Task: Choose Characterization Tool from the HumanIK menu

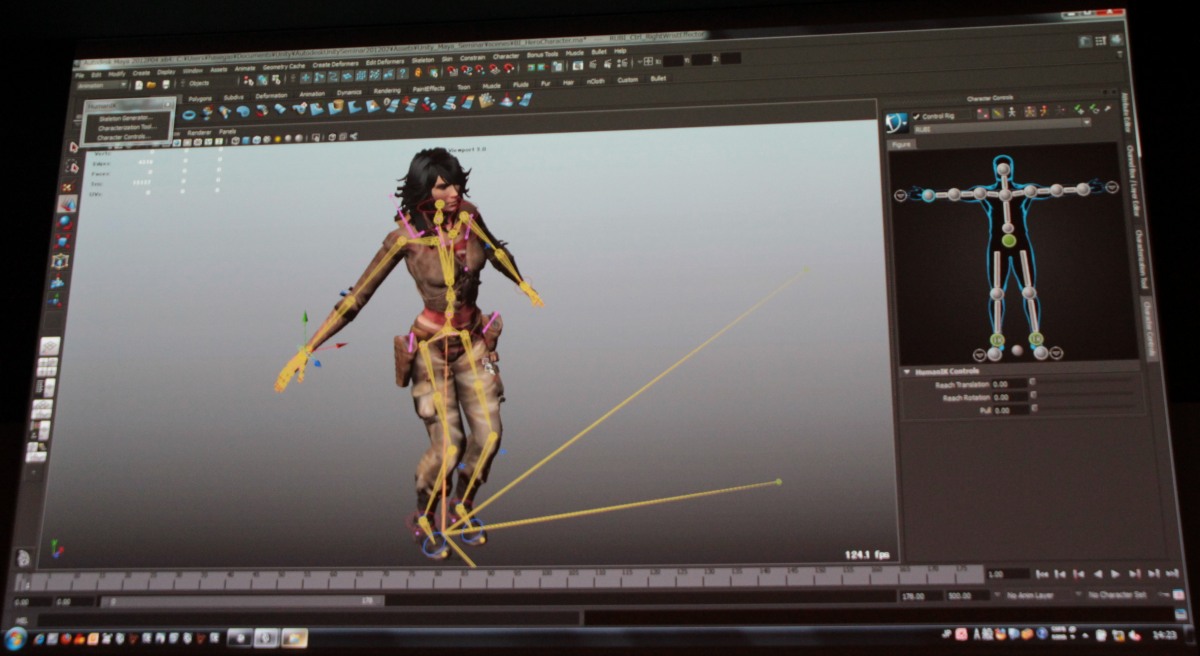Action: pyautogui.click(x=126, y=127)
